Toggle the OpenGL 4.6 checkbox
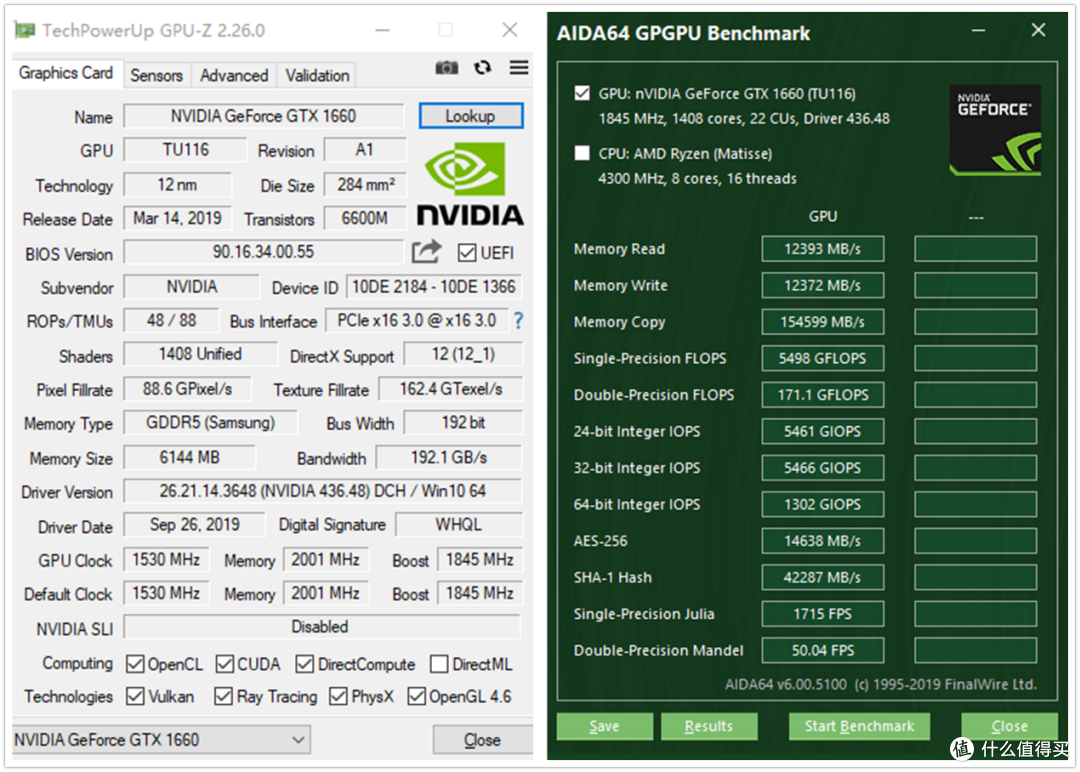 416,696
